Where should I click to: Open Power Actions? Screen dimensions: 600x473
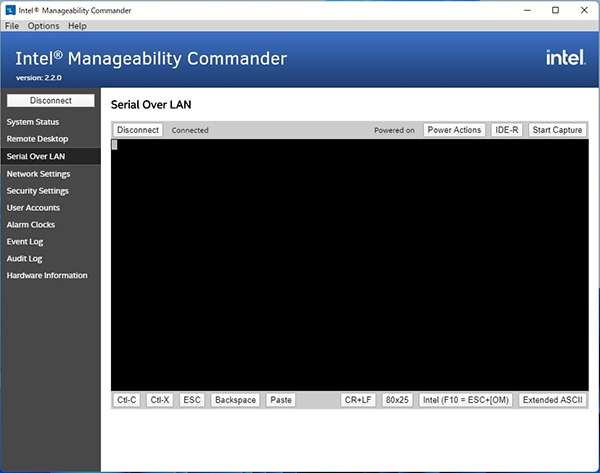[x=454, y=130]
